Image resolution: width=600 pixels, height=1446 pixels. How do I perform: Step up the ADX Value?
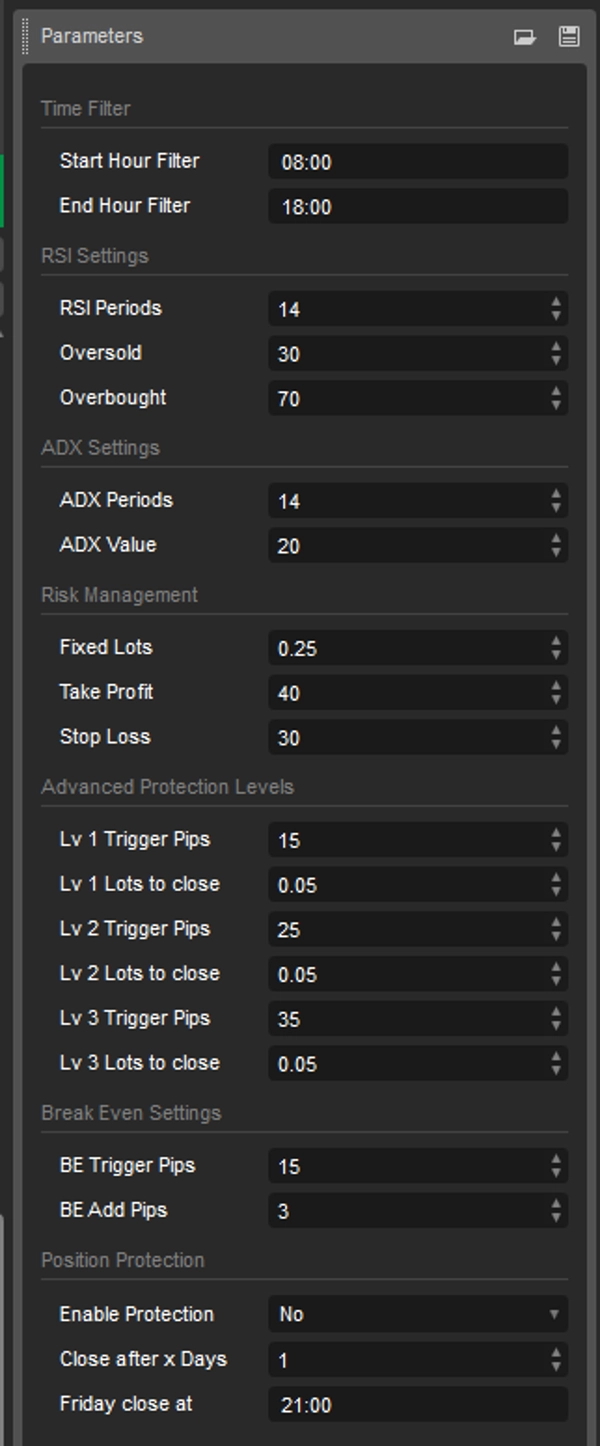pyautogui.click(x=557, y=539)
